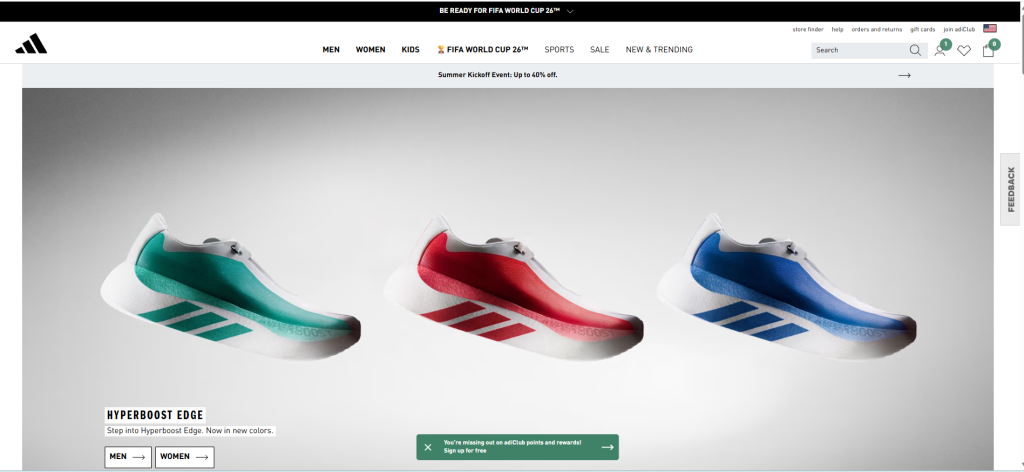Expand the FIFA World Cup 26 top banner chevron
Viewport: 1024px width, 472px height.
tap(570, 11)
